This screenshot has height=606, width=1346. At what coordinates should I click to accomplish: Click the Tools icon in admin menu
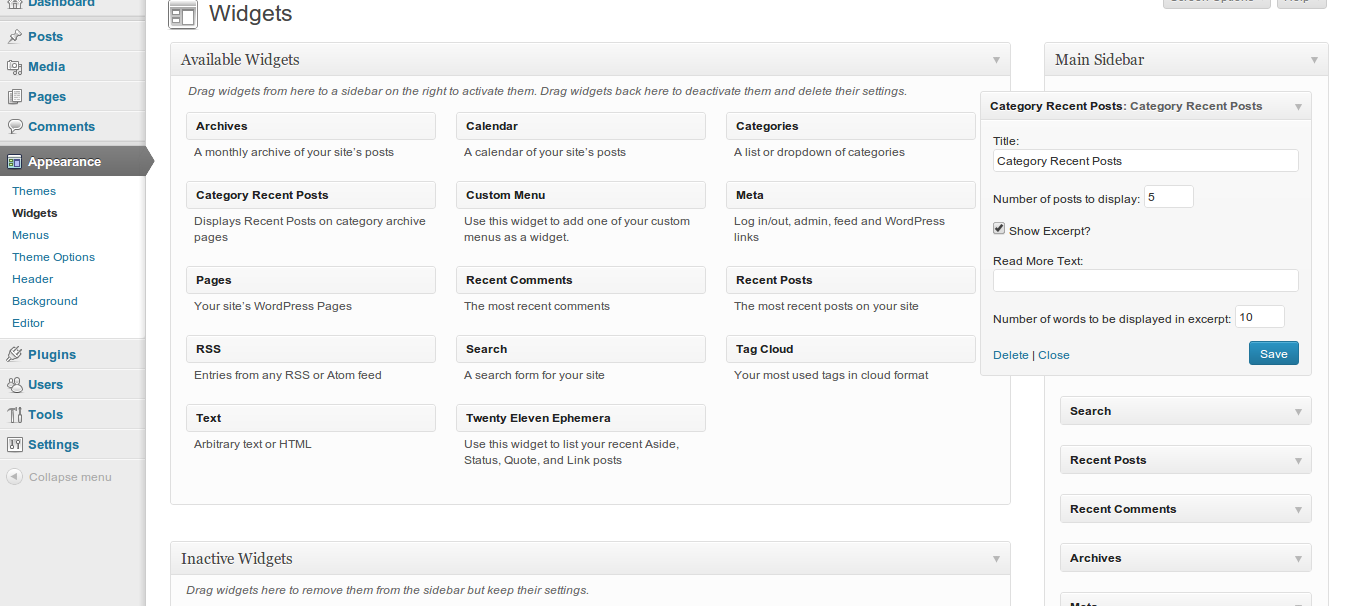[14, 415]
